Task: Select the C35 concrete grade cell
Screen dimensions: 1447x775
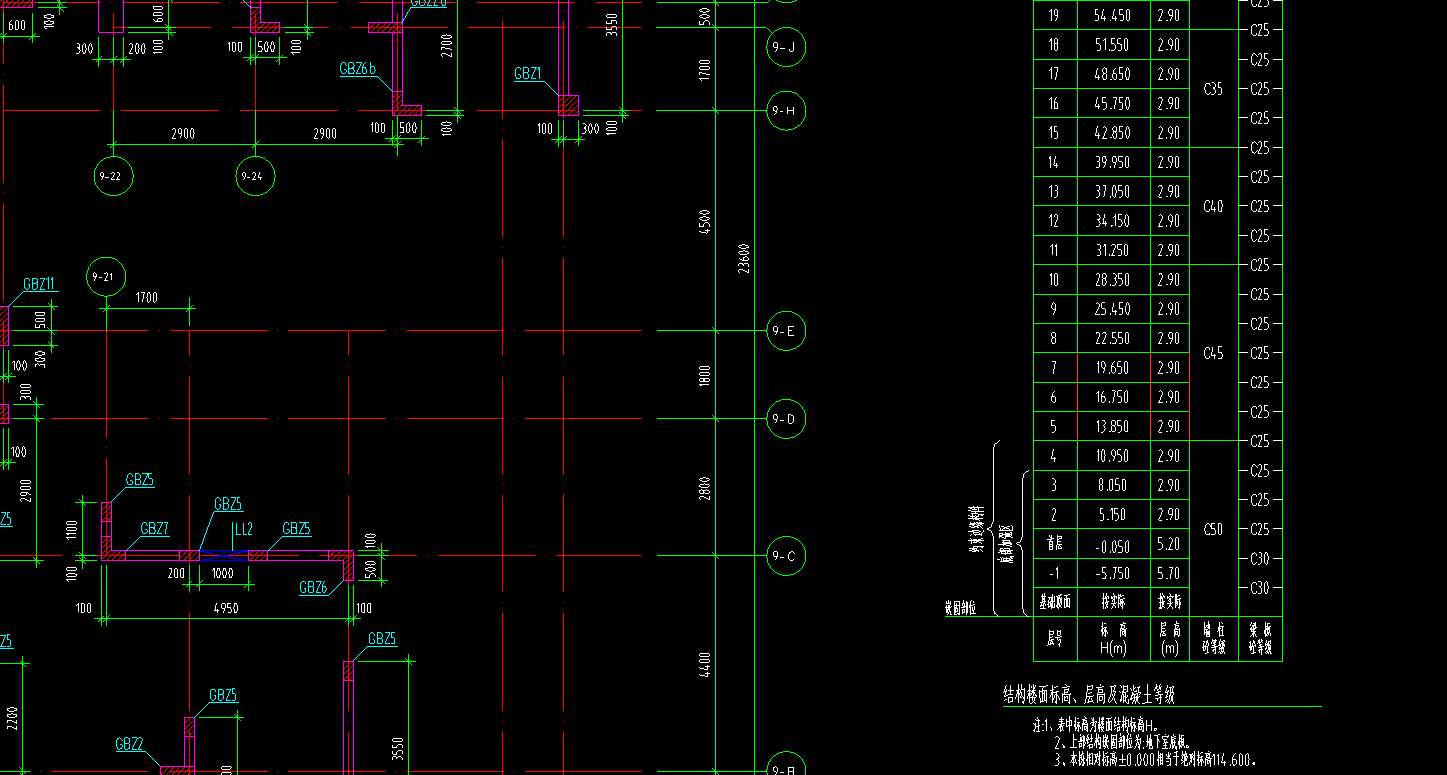Action: 1213,89
